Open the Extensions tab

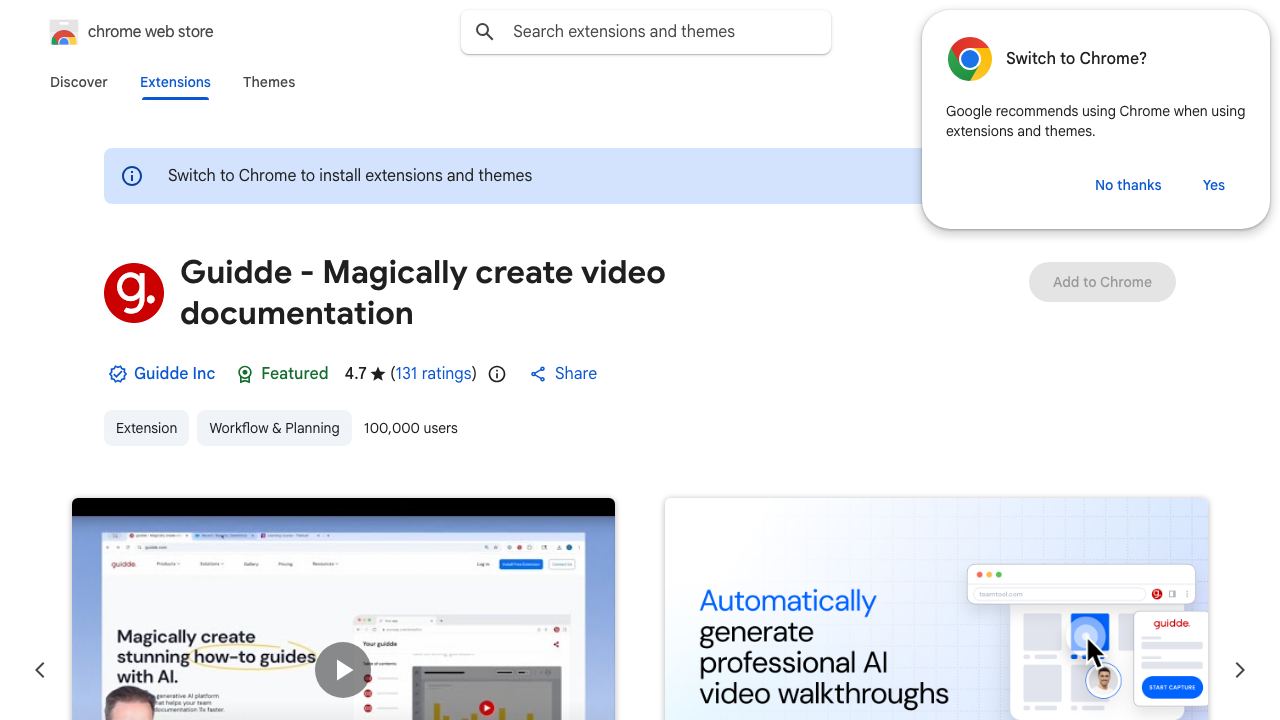tap(175, 82)
